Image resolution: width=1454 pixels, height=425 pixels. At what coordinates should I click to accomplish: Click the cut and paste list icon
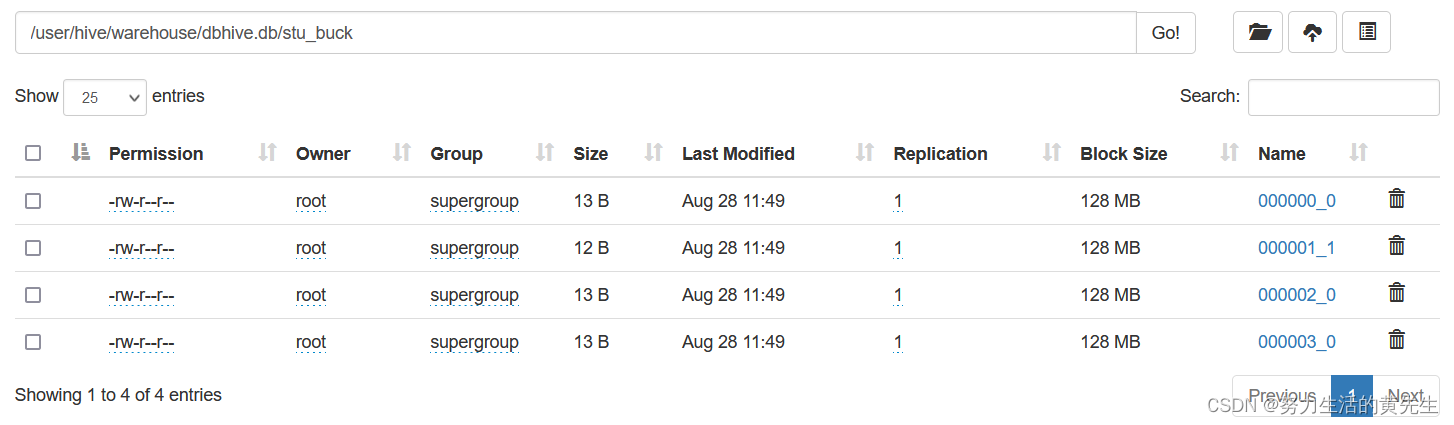[1366, 33]
